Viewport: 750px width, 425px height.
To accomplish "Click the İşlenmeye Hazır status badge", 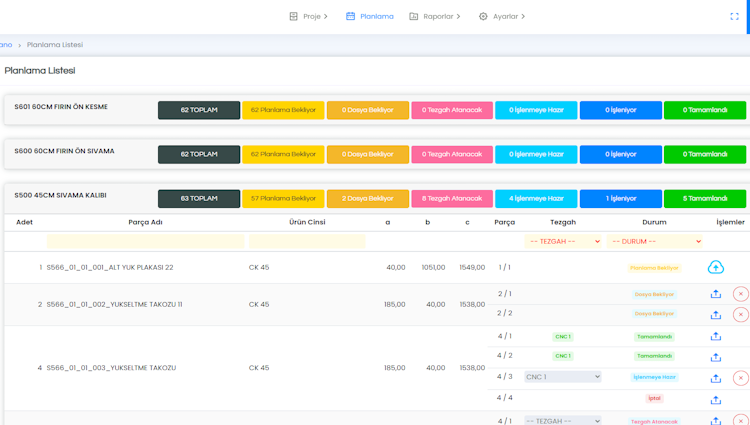I will (654, 377).
